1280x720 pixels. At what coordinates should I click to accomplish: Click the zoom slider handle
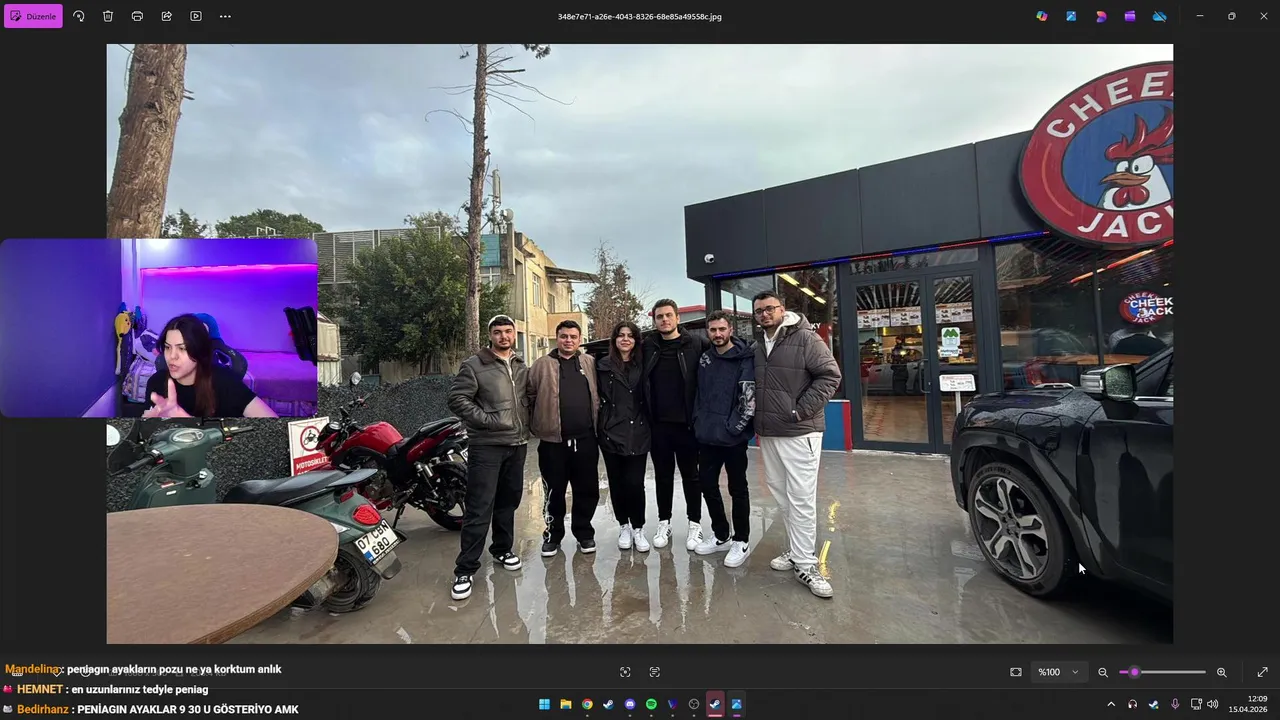click(1134, 672)
